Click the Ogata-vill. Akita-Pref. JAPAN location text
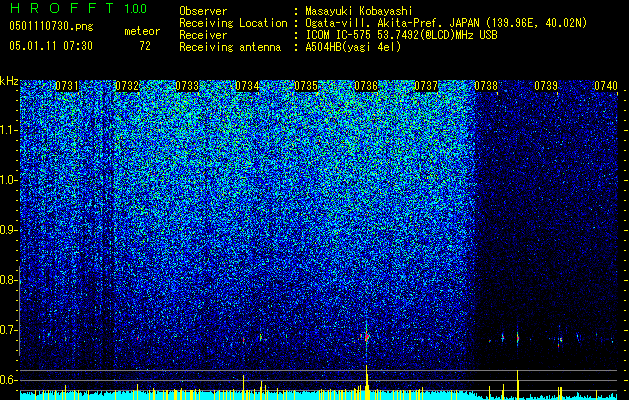 (x=446, y=23)
